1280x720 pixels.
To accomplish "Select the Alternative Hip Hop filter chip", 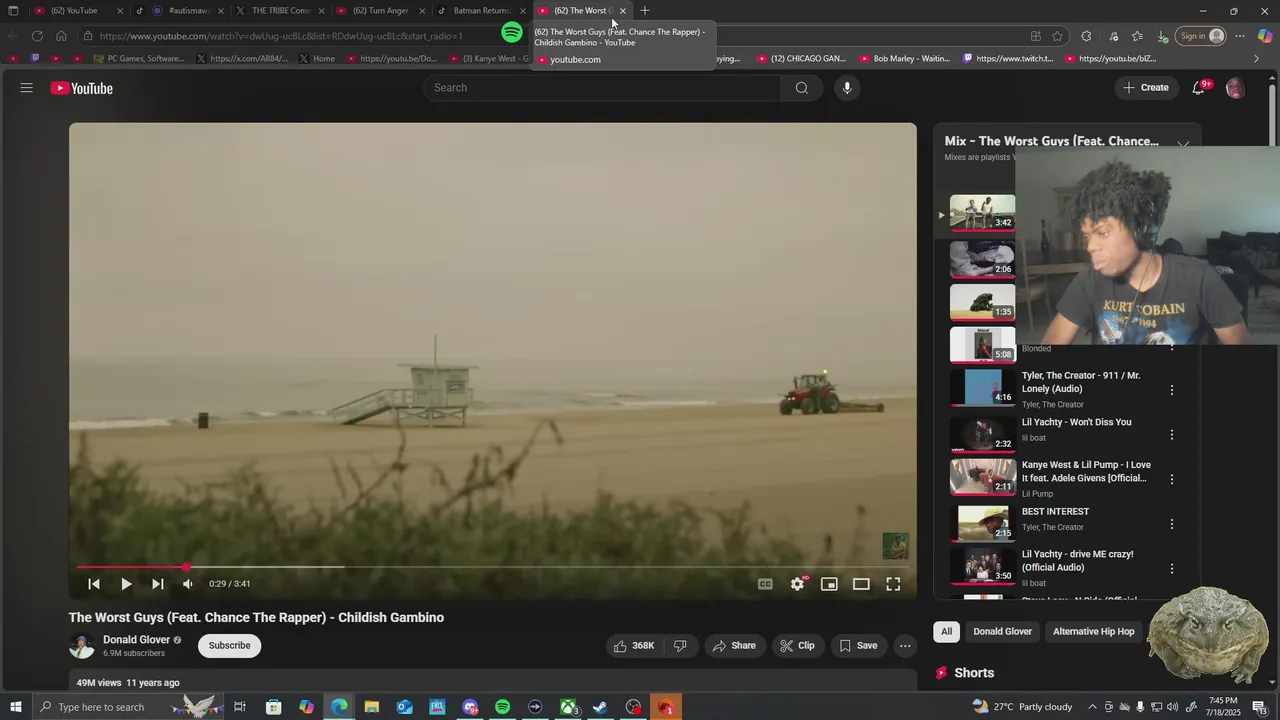I will pyautogui.click(x=1093, y=632).
